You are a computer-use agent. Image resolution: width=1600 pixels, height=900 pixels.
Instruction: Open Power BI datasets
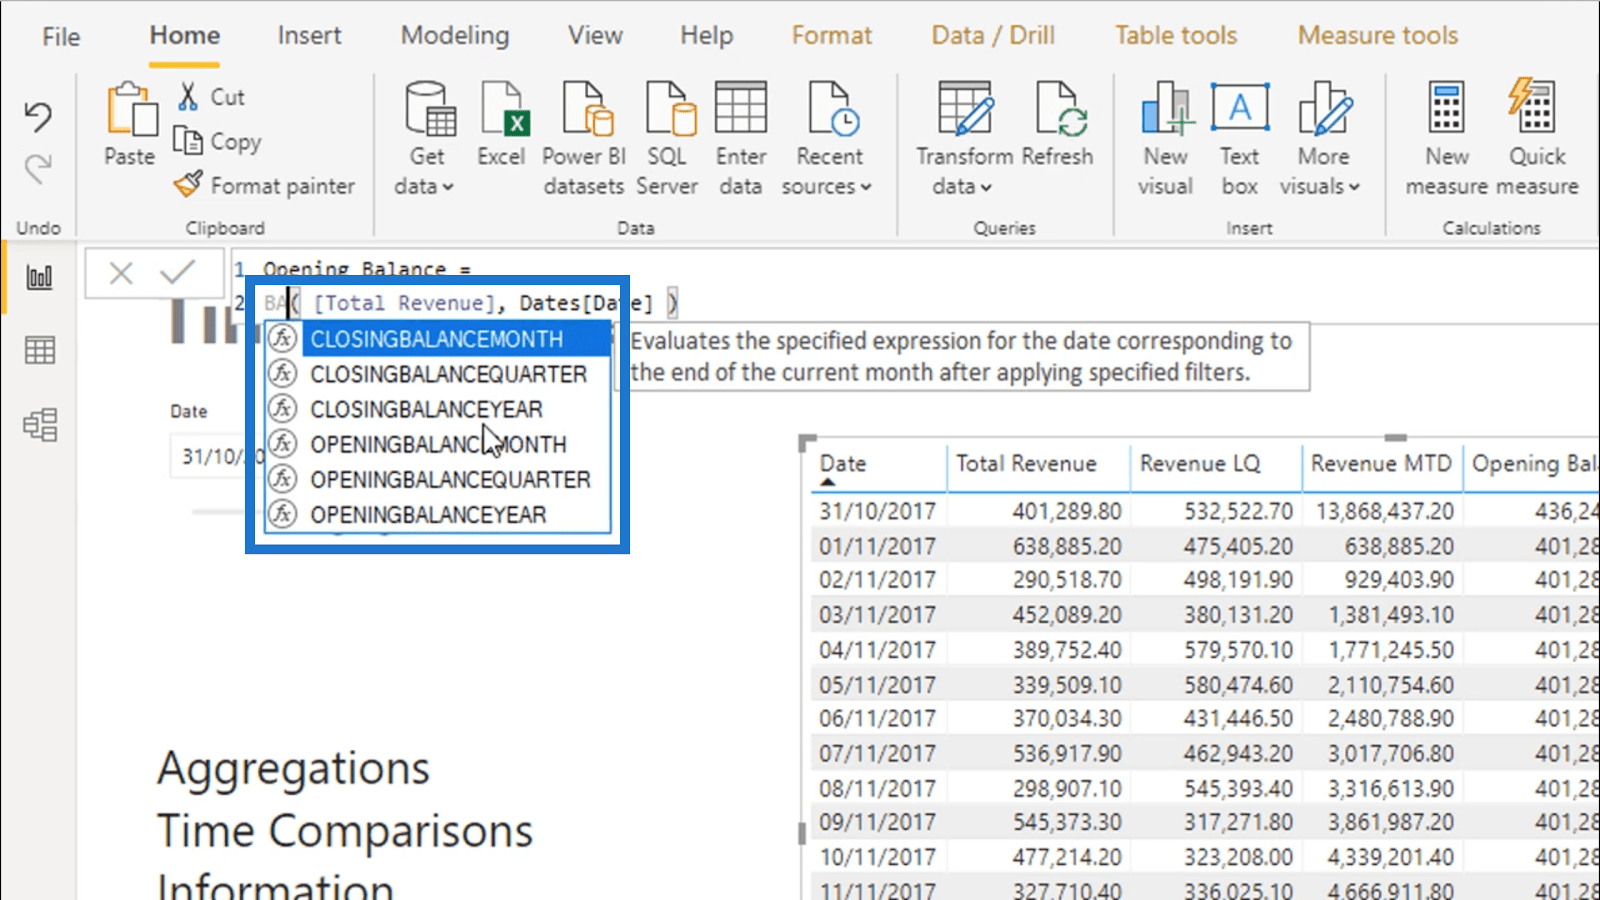click(x=584, y=140)
